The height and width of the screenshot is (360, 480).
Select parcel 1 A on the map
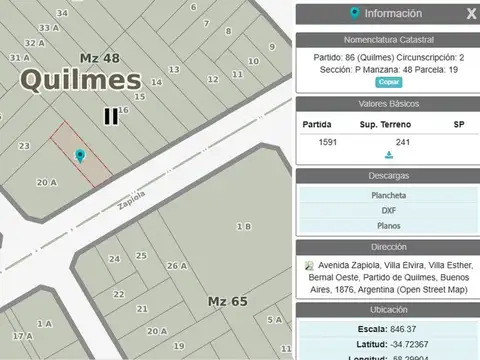coord(44,324)
